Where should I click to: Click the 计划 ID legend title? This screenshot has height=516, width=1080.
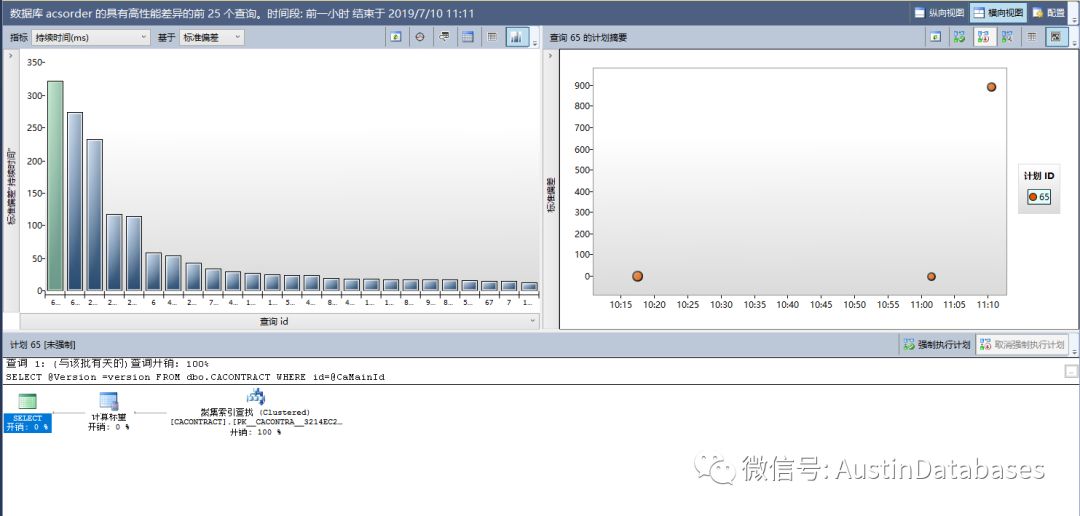(x=1039, y=176)
